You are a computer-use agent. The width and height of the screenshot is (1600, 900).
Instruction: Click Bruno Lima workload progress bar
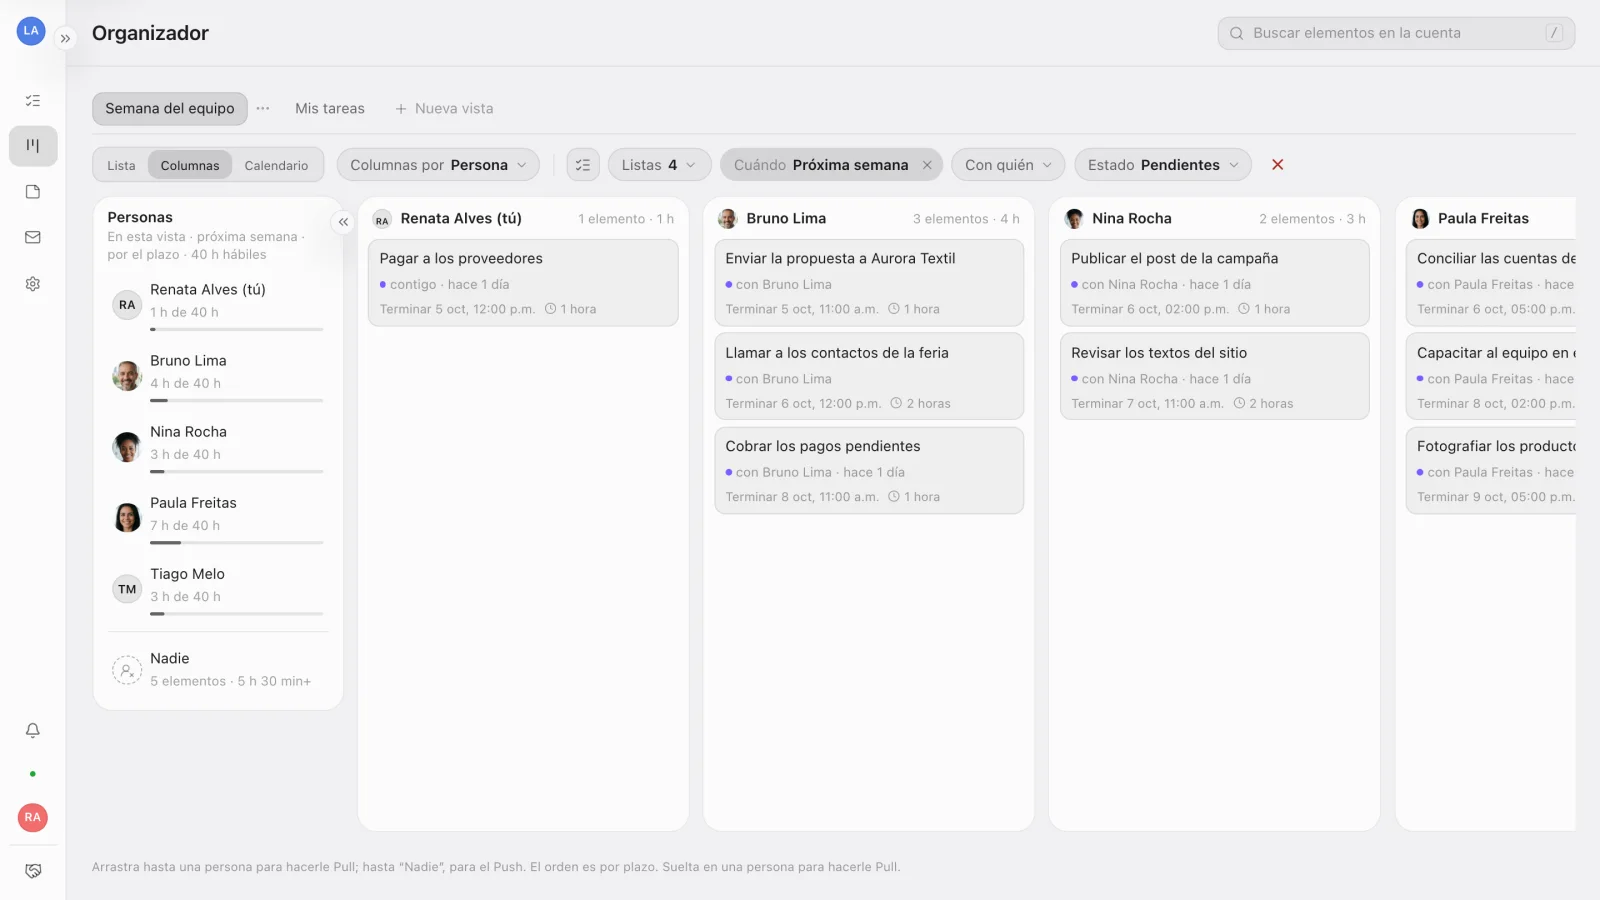(x=237, y=401)
